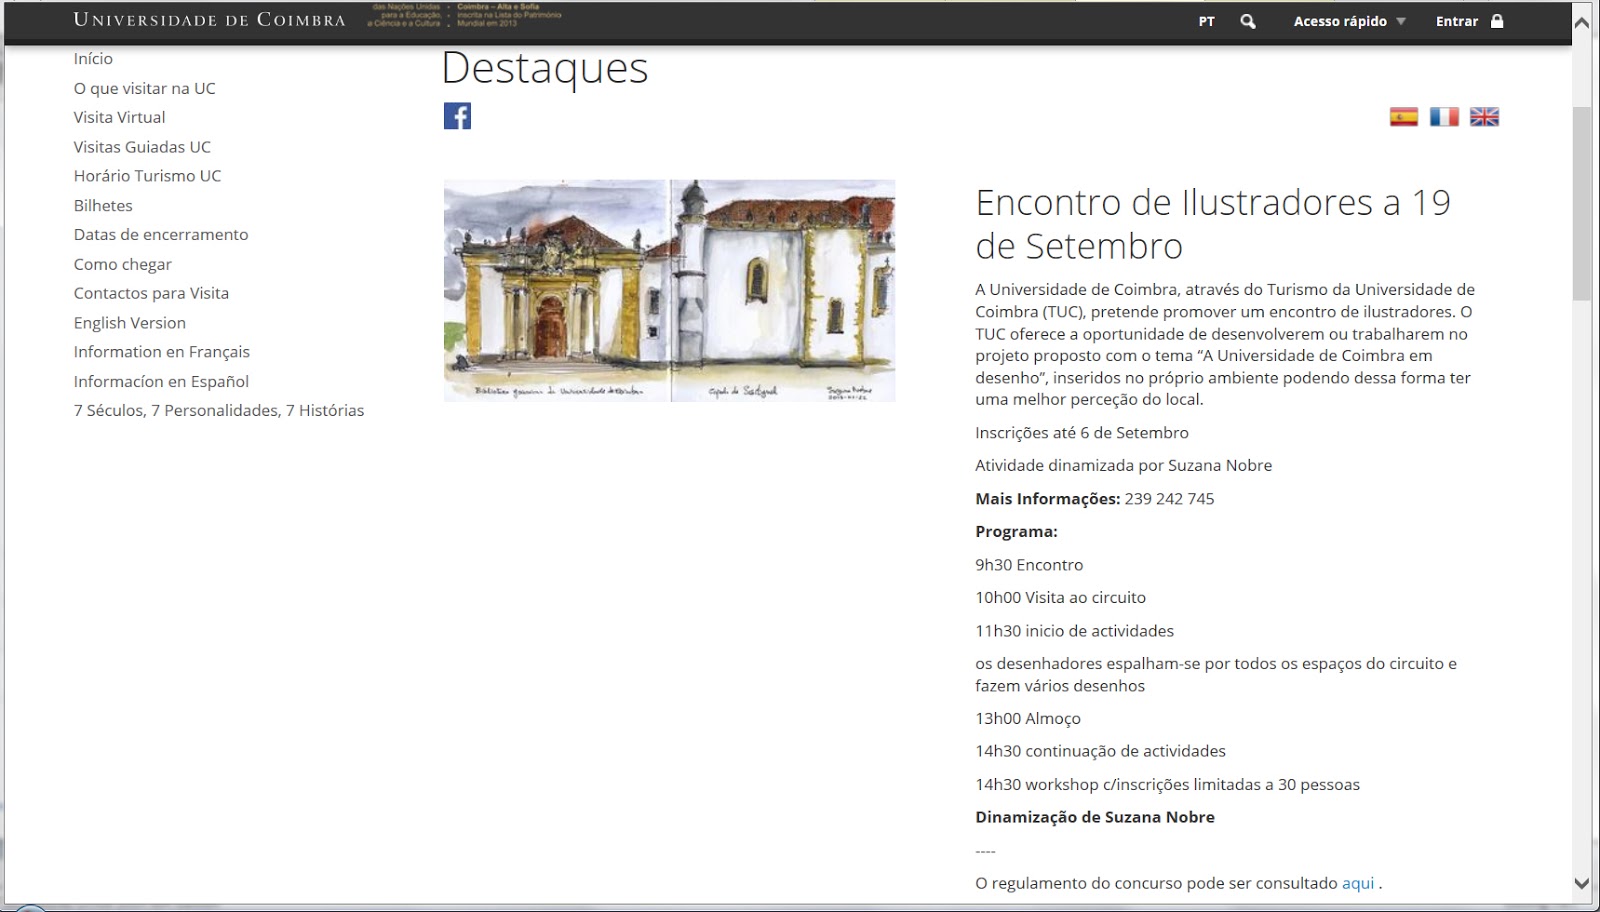The height and width of the screenshot is (912, 1600).
Task: Click the watercolor illustration of the university
Action: (x=669, y=291)
